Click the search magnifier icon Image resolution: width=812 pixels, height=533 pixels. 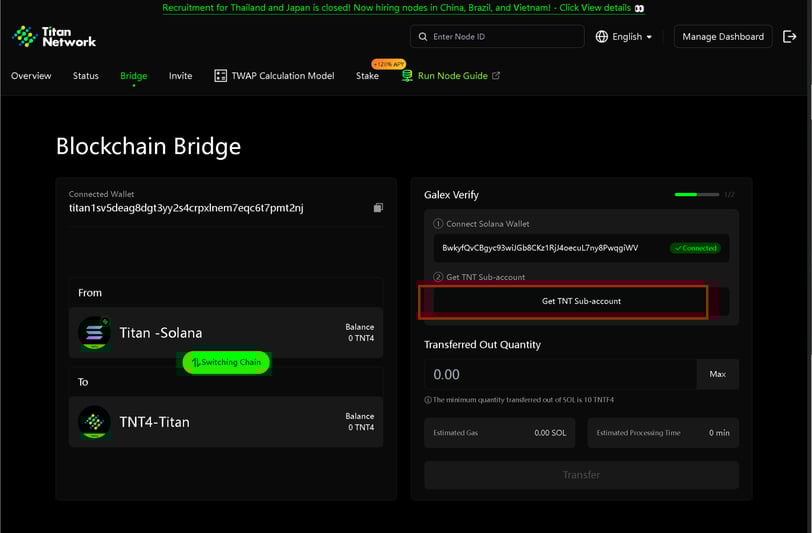(x=423, y=37)
